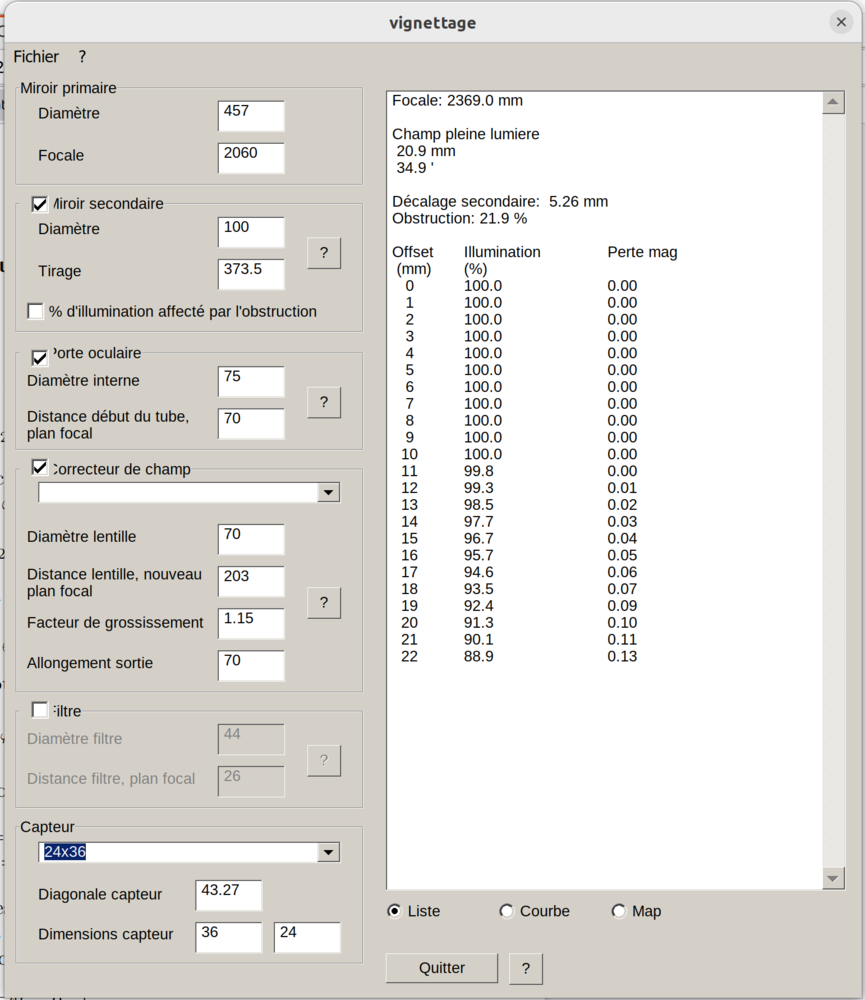The image size is (865, 1000).
Task: Open help for the Miroir secondaire section
Action: [323, 253]
